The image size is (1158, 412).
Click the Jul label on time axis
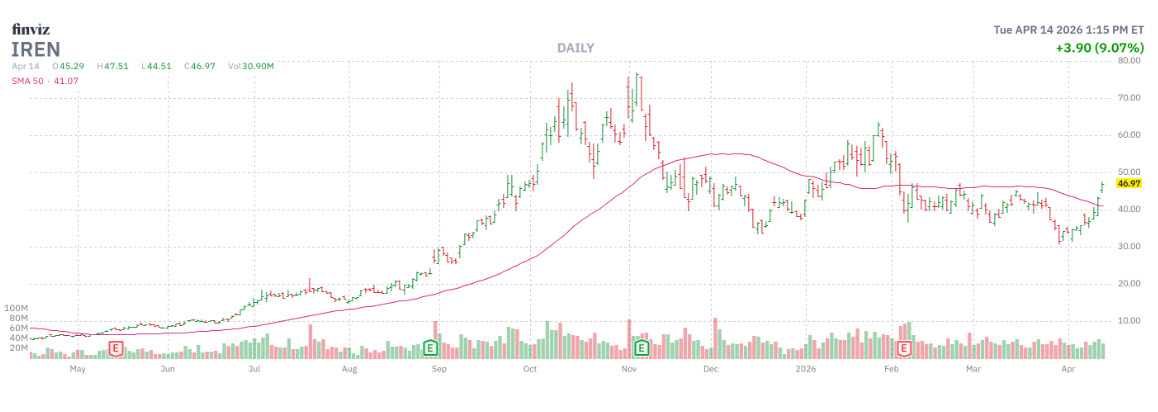(x=255, y=368)
